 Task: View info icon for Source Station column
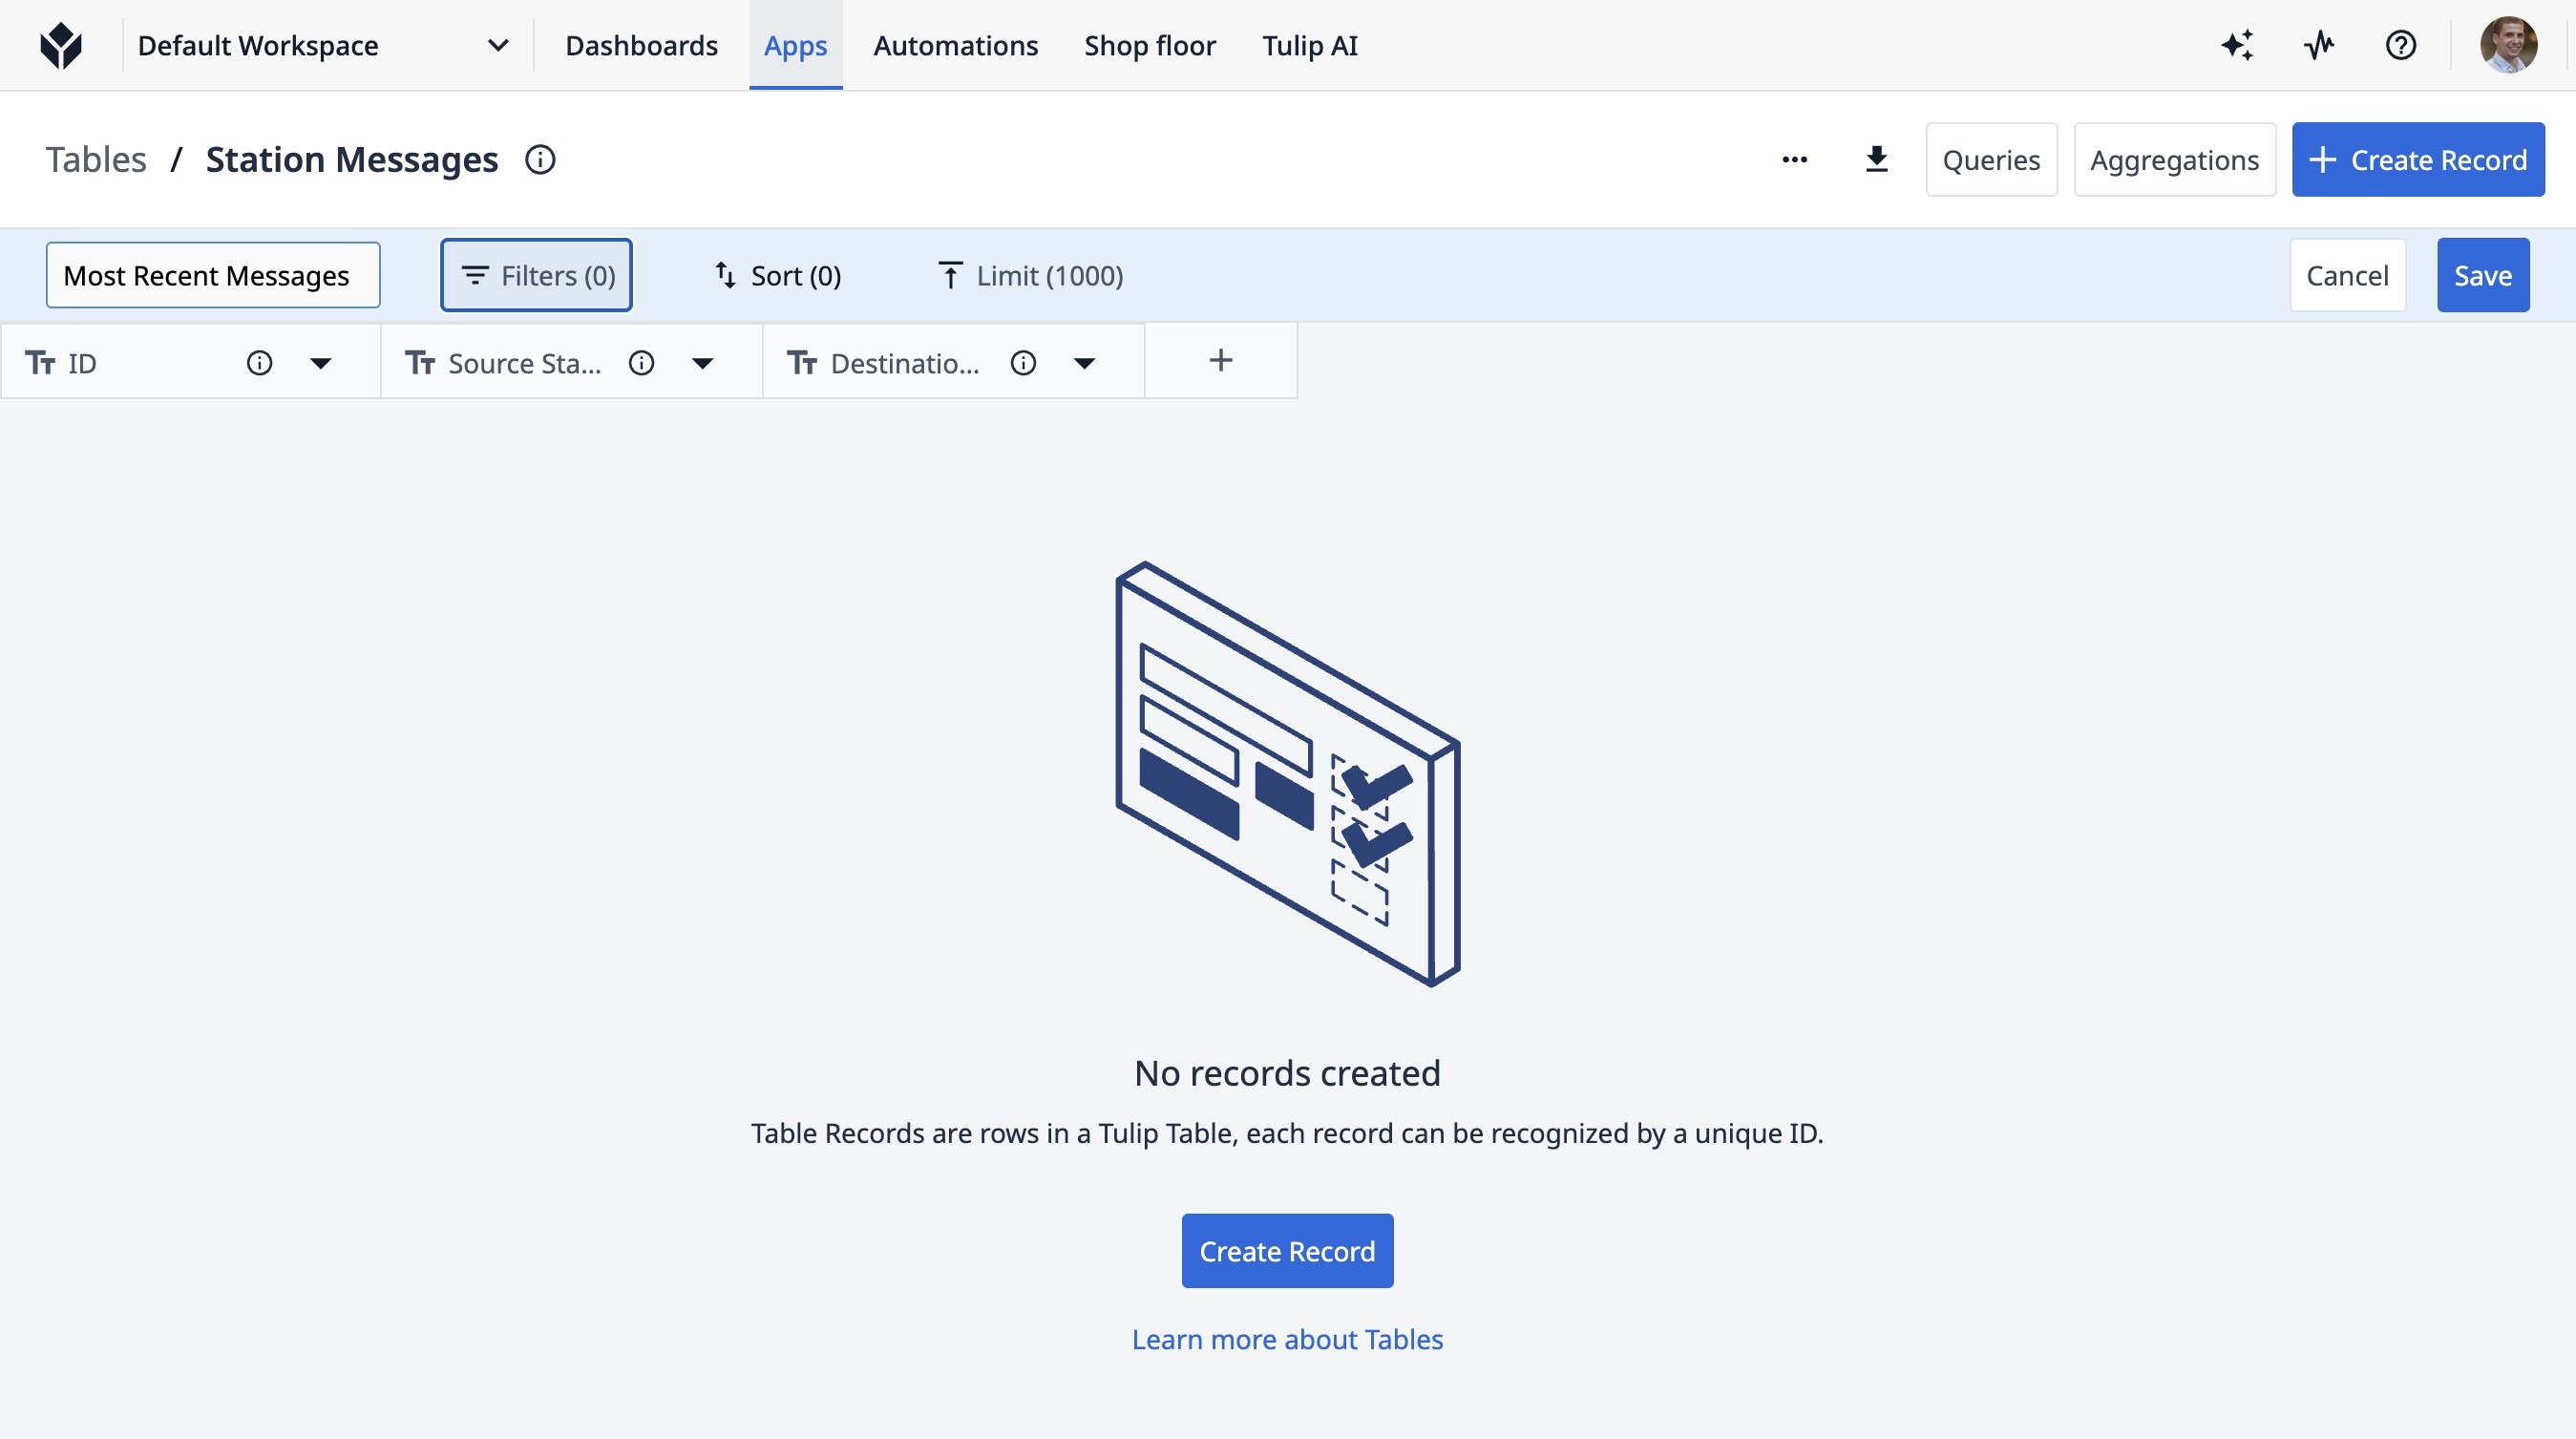(x=641, y=363)
